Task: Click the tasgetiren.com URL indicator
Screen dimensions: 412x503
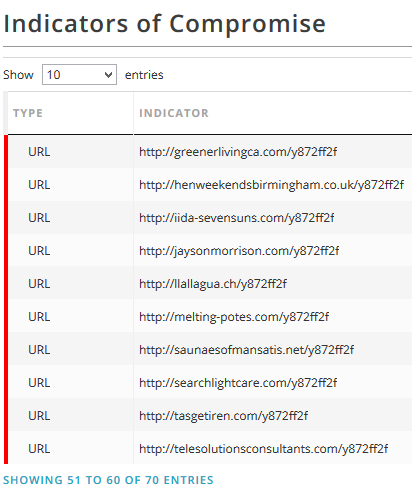Action: coord(223,416)
